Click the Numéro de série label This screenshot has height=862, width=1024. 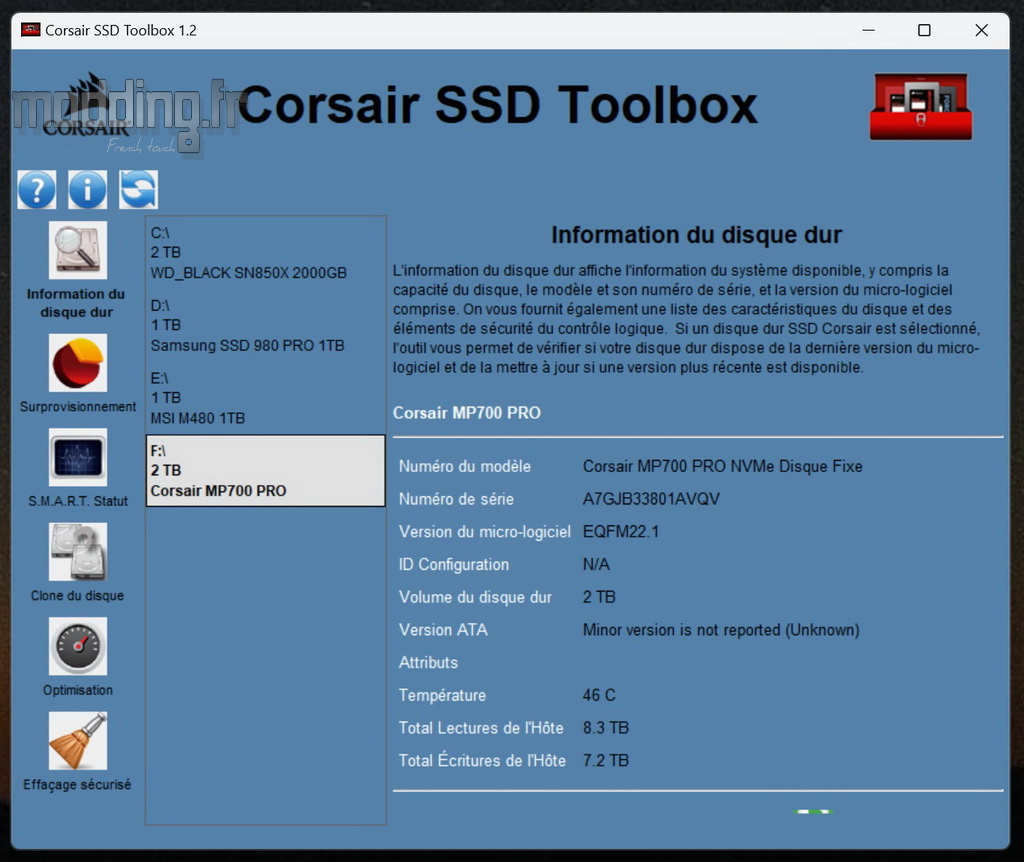(456, 499)
